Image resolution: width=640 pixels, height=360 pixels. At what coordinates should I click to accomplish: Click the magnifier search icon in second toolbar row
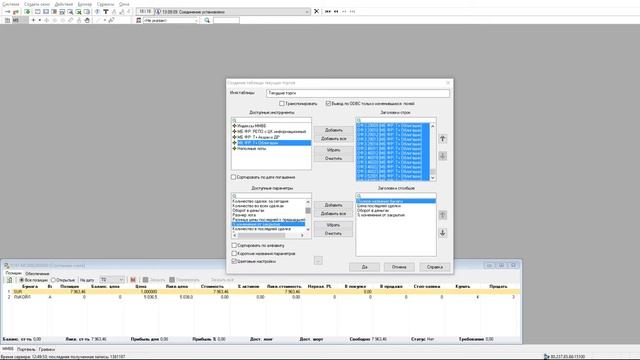(207, 20)
